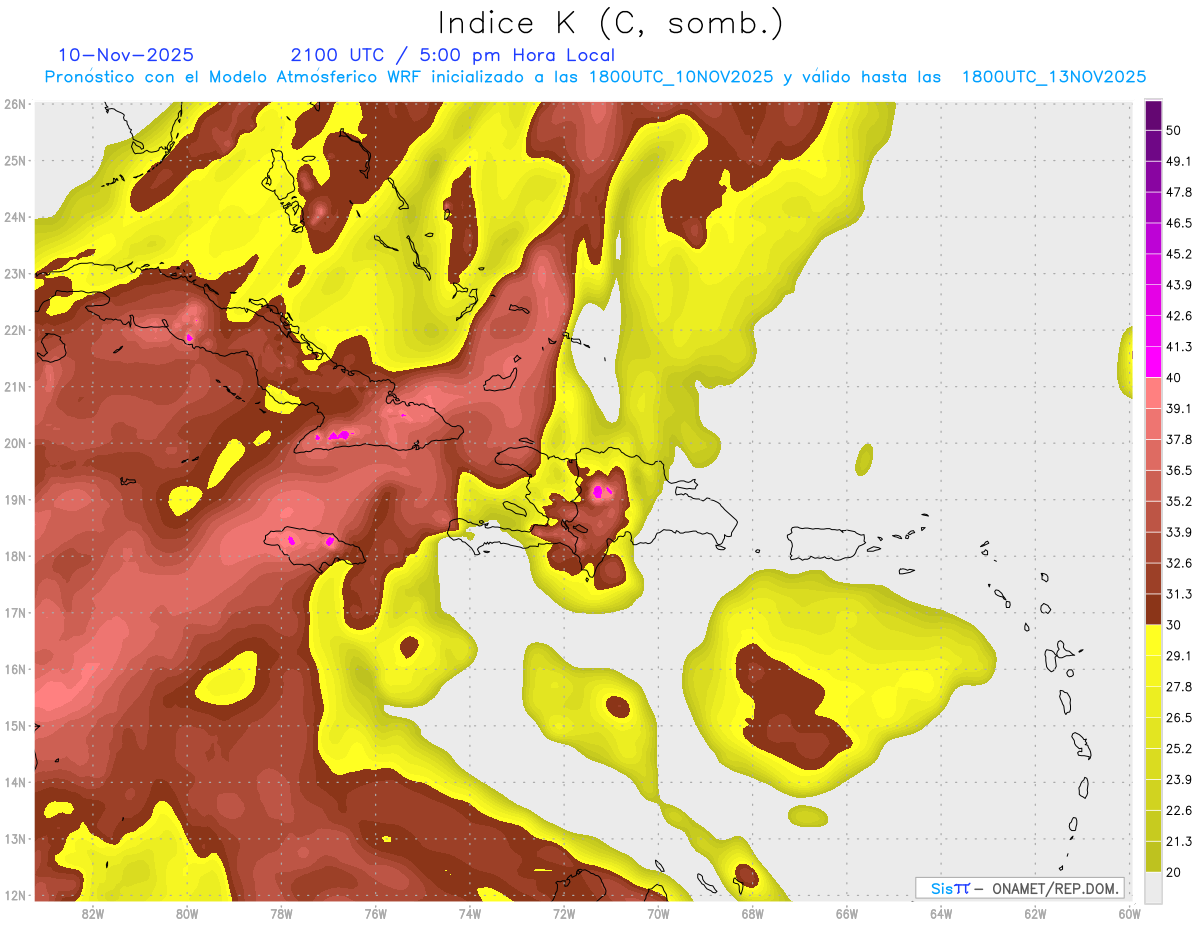Click the '1800UTC_10NOV2025' initialization time text
Screen dimensions: 1200x927
click(680, 77)
